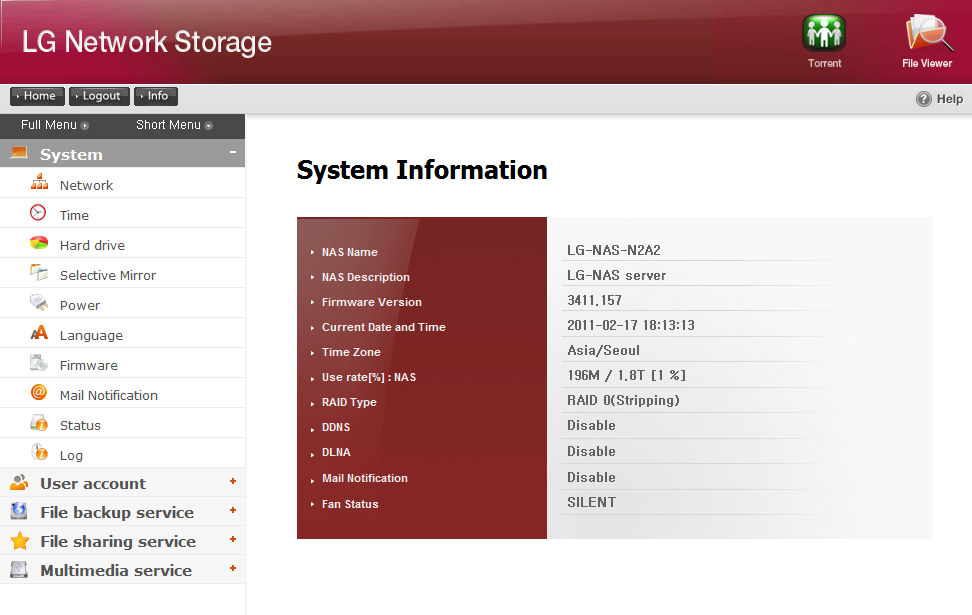Viewport: 972px width, 615px height.
Task: Switch to Full Menu
Action: tap(55, 125)
